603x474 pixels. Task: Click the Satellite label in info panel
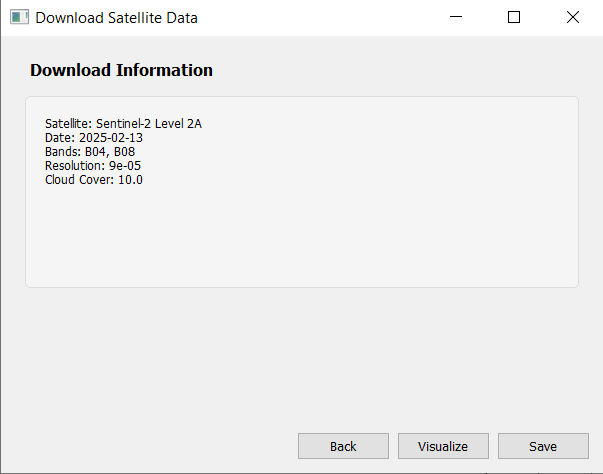click(x=67, y=123)
